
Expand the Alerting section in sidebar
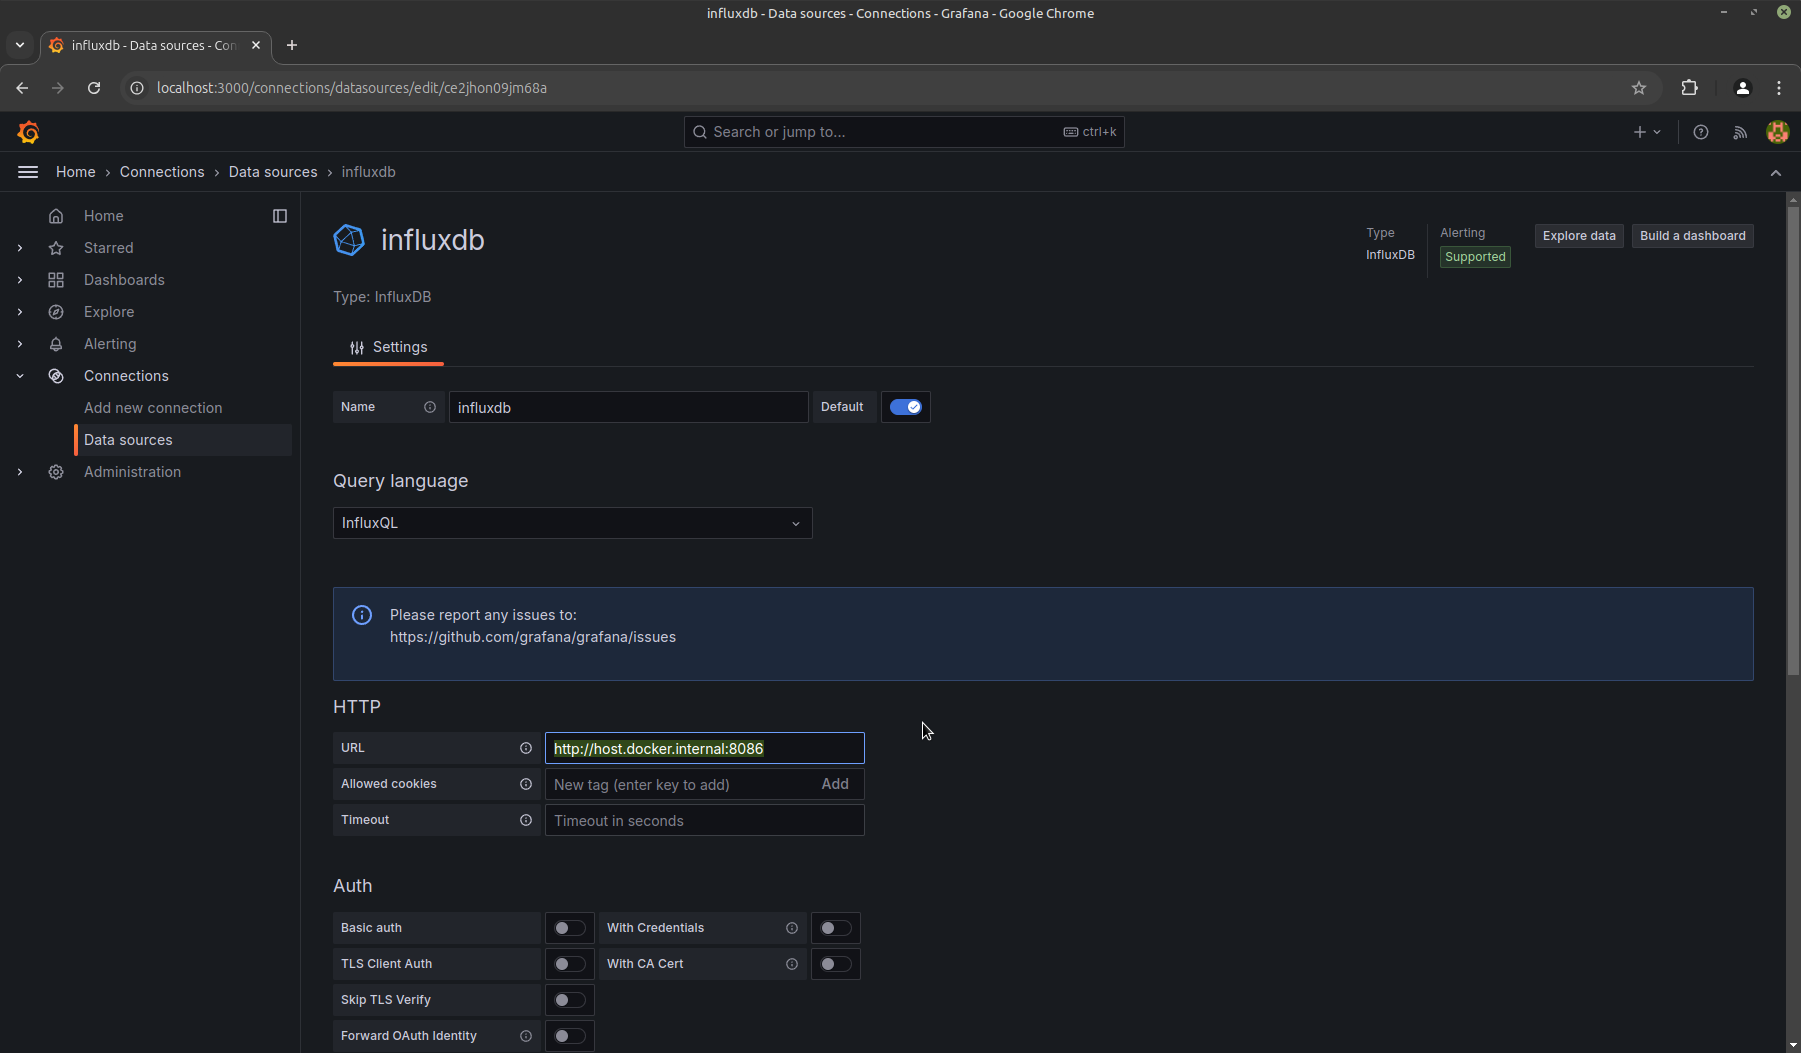coord(20,344)
